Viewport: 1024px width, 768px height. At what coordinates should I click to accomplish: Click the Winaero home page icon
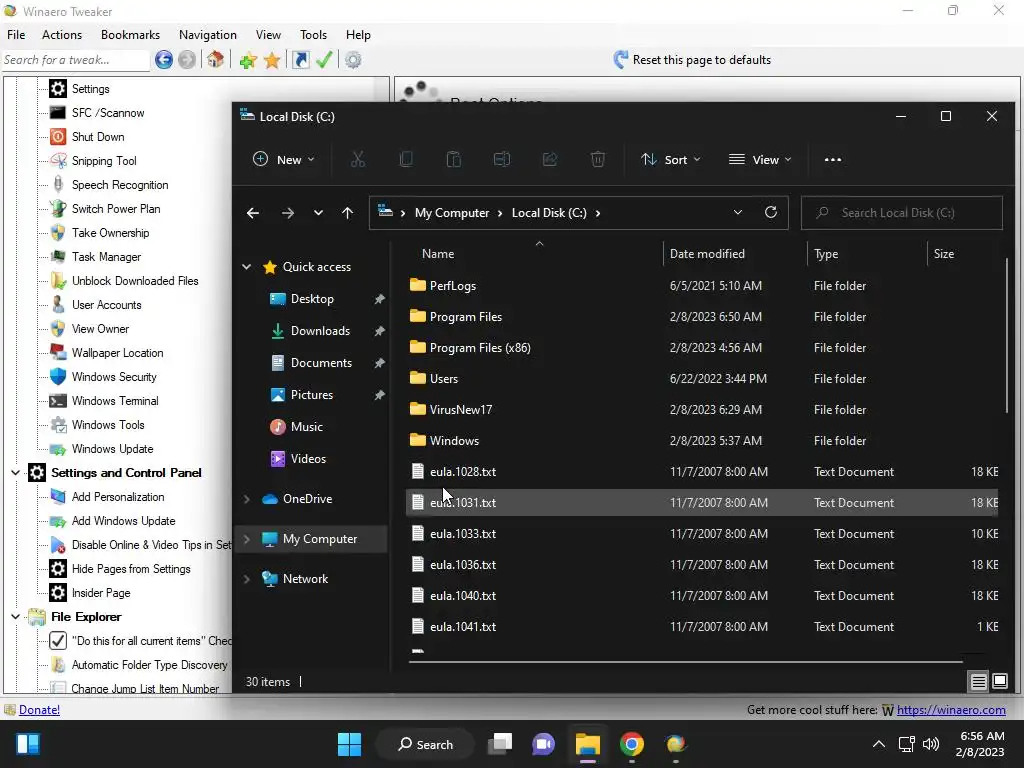click(216, 60)
